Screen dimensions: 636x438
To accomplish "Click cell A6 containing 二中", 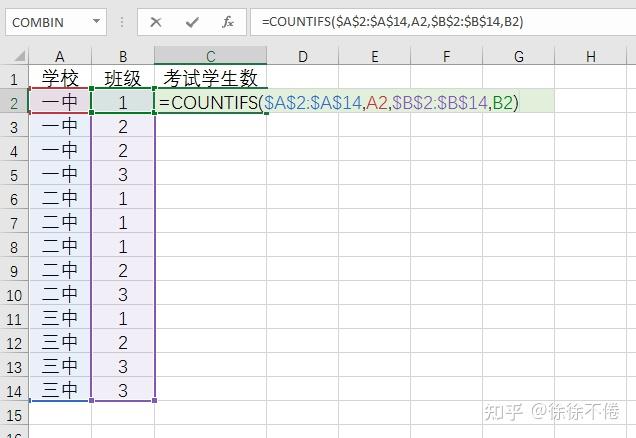I will coord(60,198).
